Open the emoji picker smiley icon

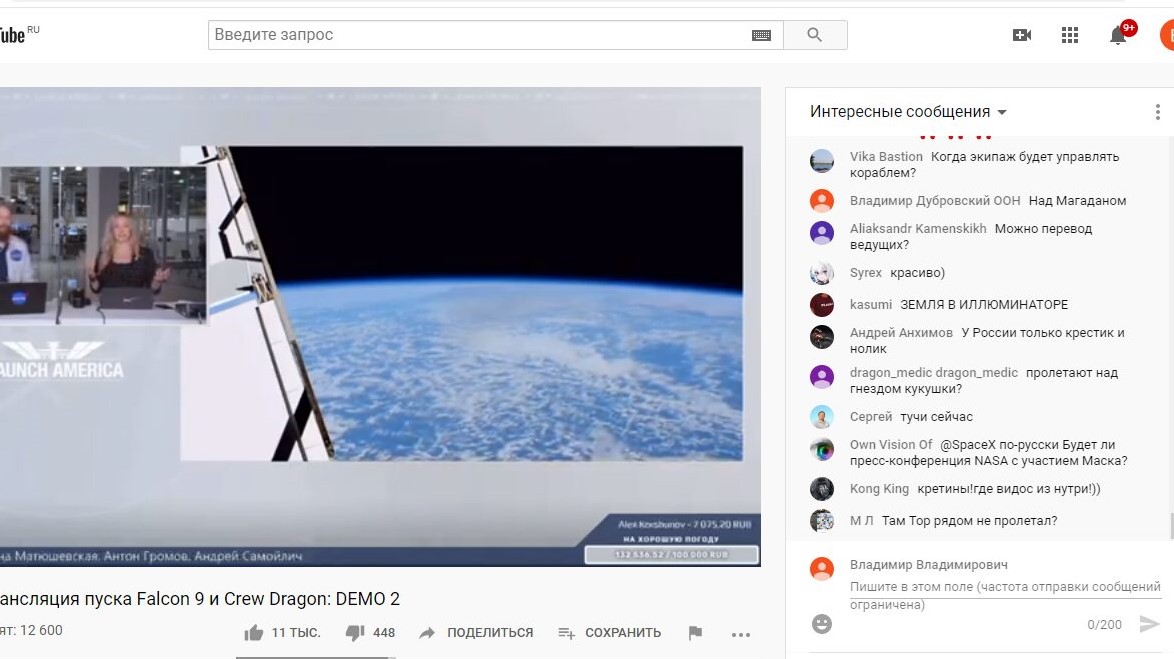click(x=822, y=624)
